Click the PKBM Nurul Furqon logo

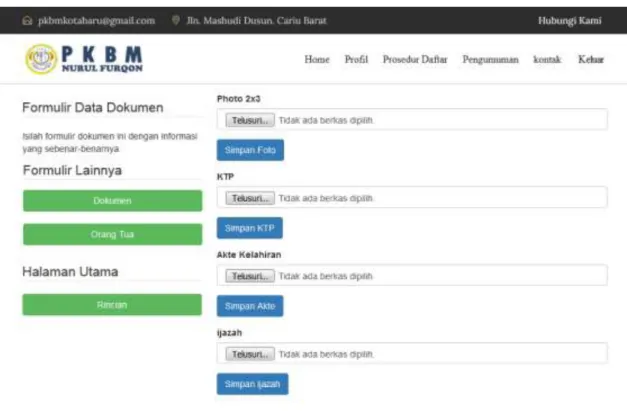[x=84, y=59]
